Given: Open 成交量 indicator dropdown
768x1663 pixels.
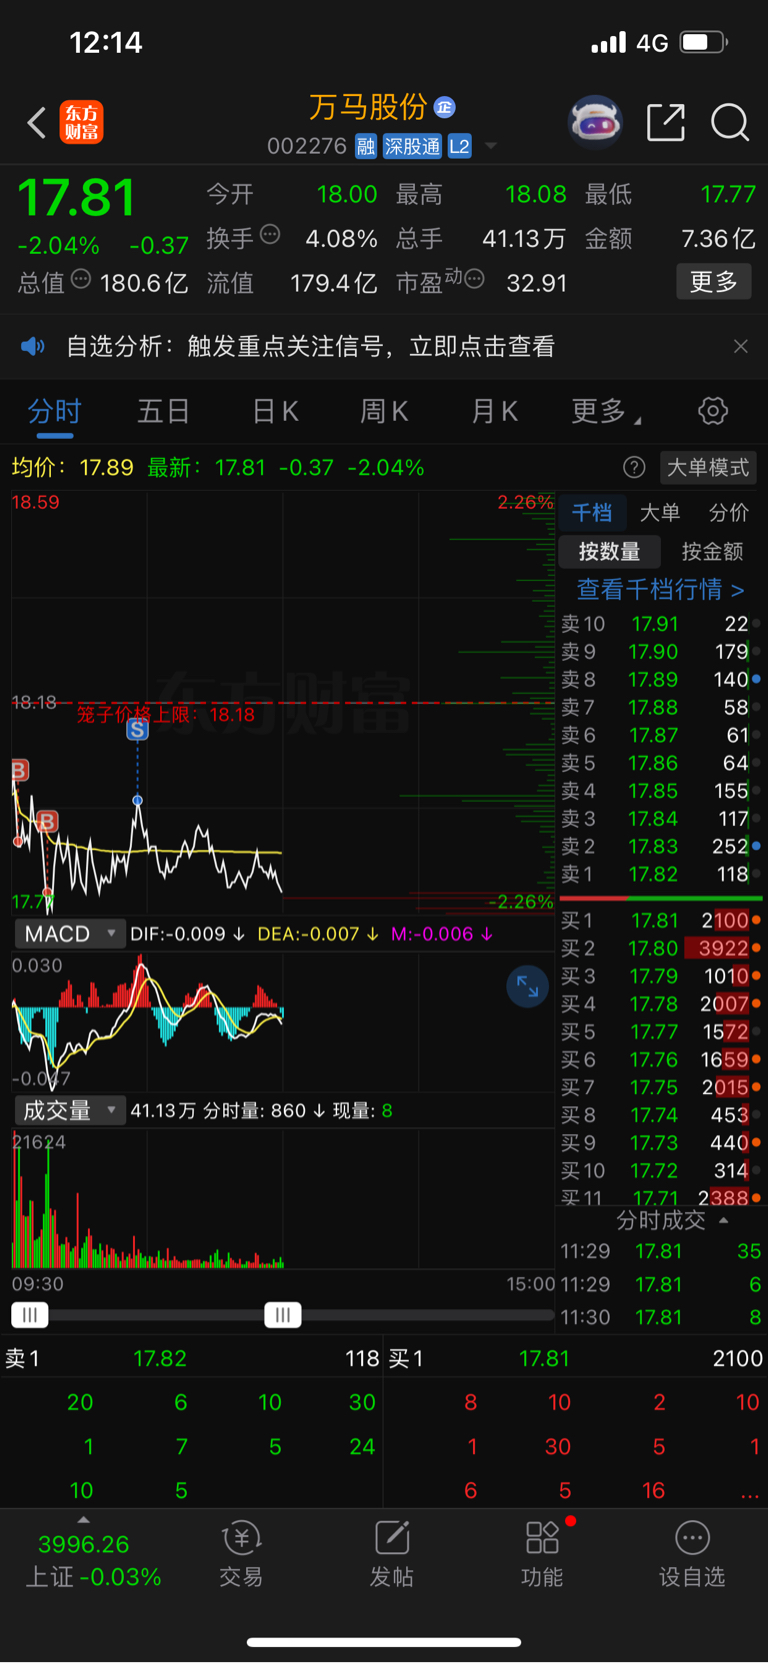Looking at the screenshot, I should pos(70,1111).
